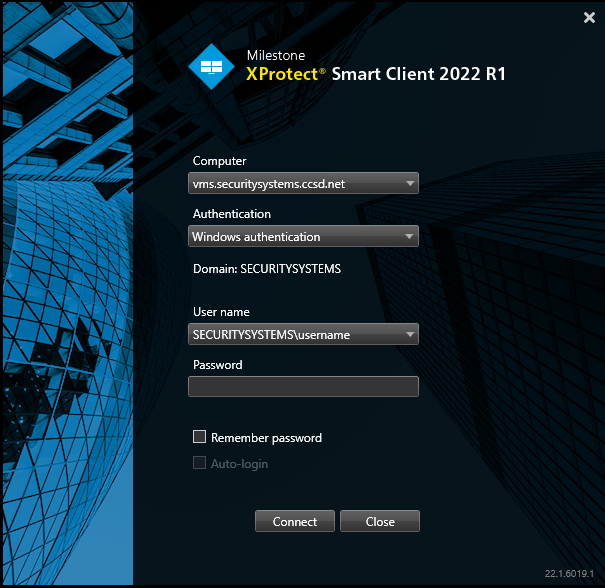Click the Auto-login label

[239, 464]
